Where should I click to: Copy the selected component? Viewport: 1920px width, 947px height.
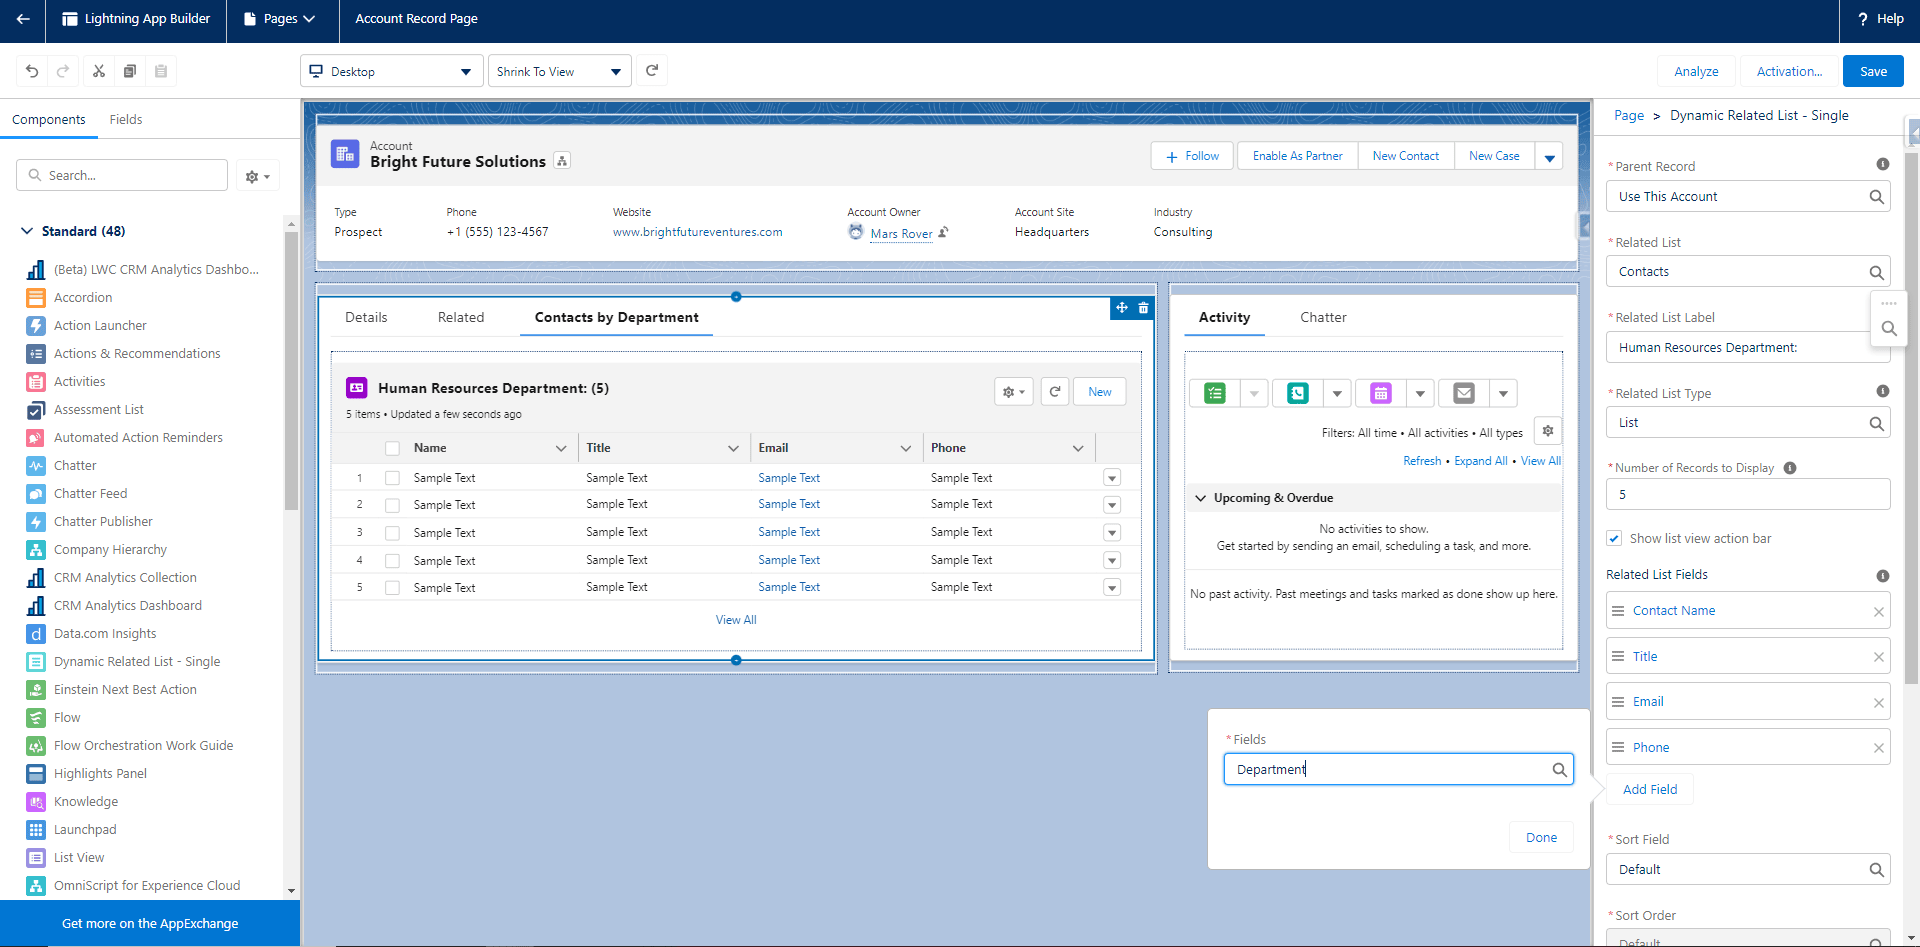point(129,71)
